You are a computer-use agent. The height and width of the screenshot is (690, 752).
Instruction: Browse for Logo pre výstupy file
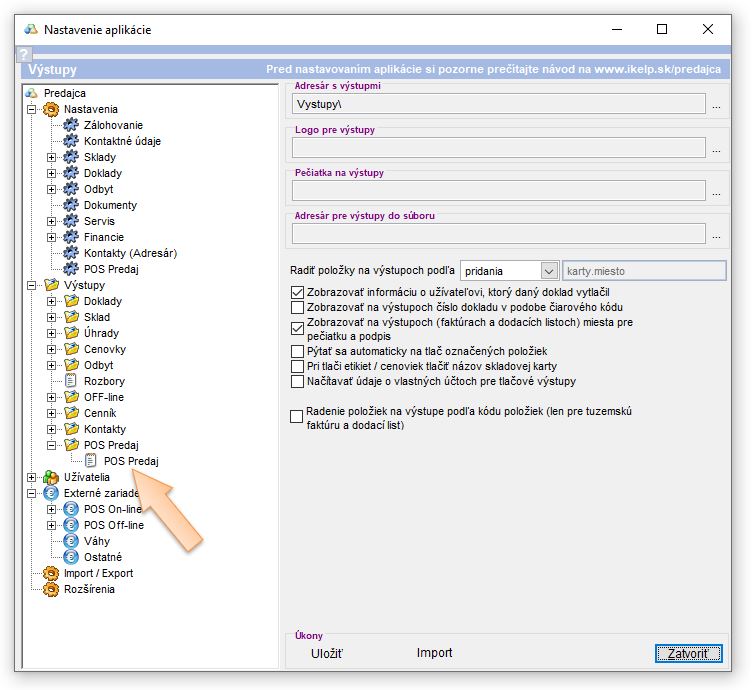[716, 150]
